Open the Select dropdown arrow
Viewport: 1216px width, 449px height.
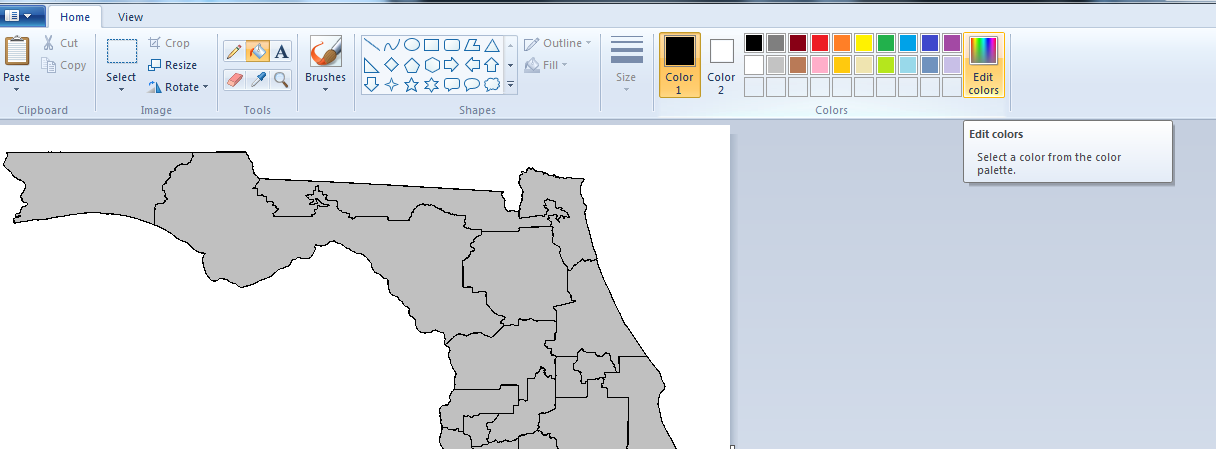click(121, 89)
